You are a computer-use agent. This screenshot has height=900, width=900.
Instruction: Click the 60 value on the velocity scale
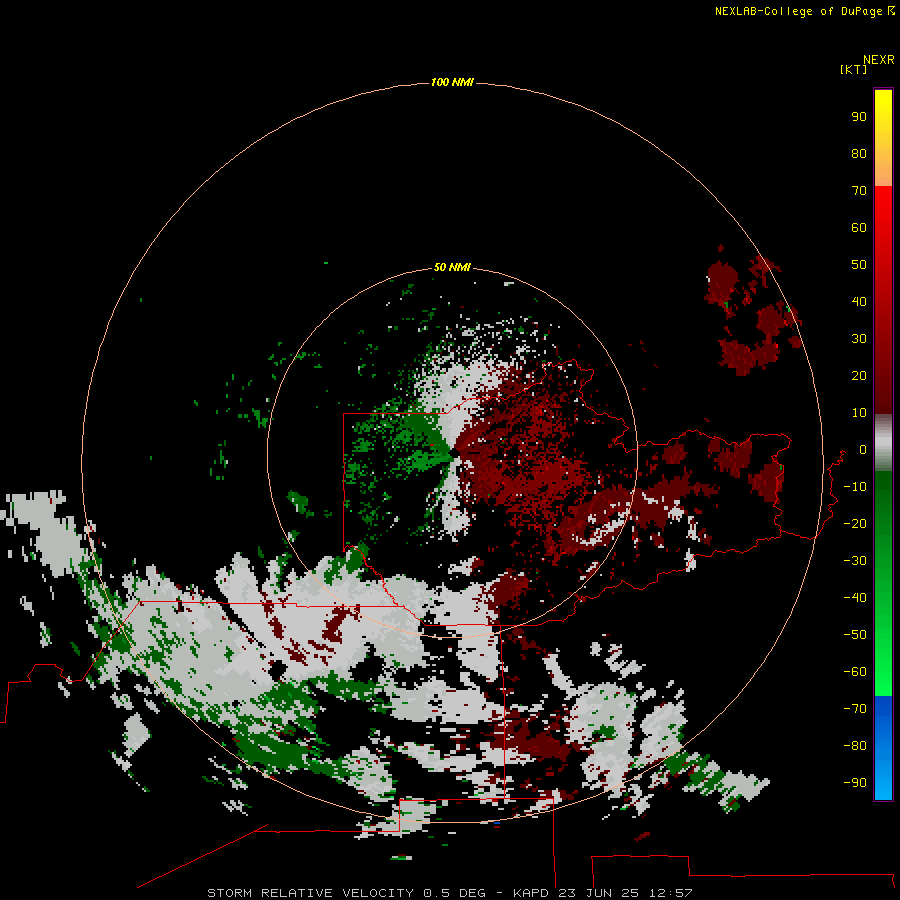click(x=859, y=227)
